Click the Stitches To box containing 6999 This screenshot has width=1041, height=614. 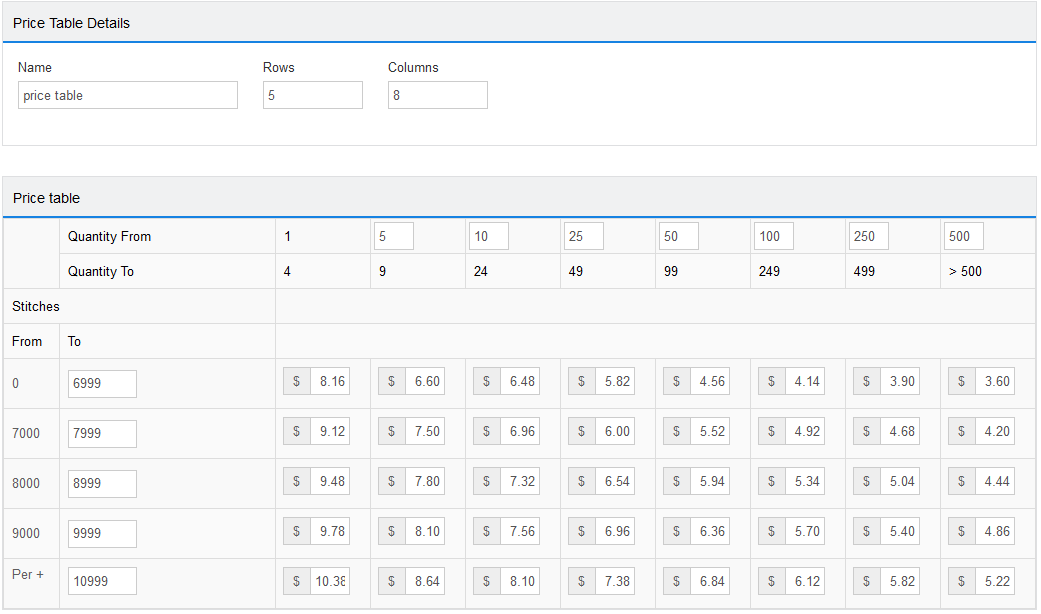coord(102,383)
